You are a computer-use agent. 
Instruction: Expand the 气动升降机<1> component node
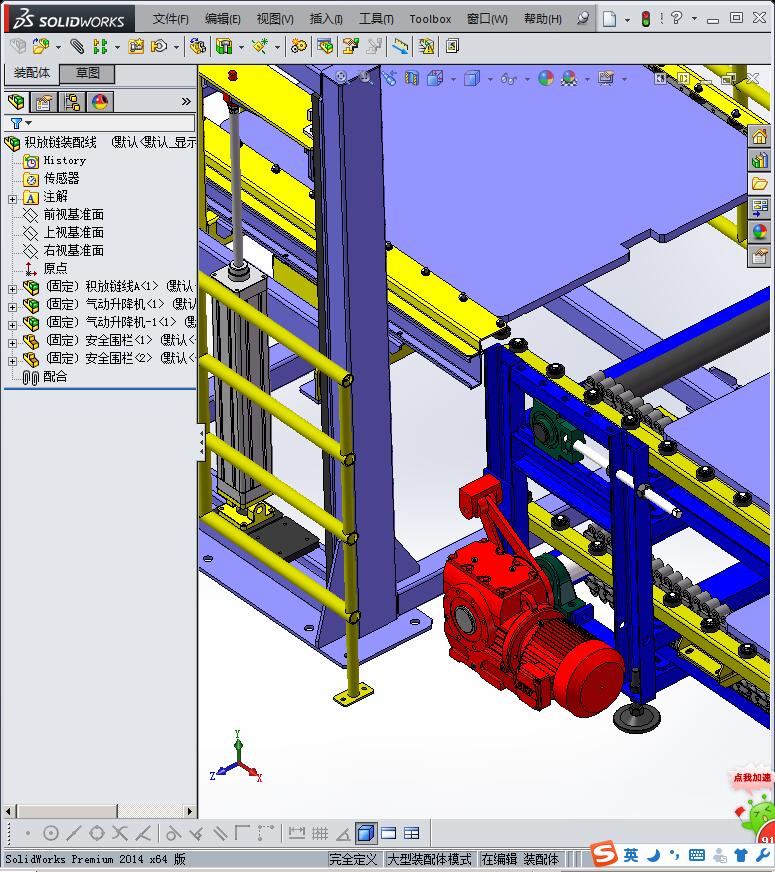tap(12, 307)
